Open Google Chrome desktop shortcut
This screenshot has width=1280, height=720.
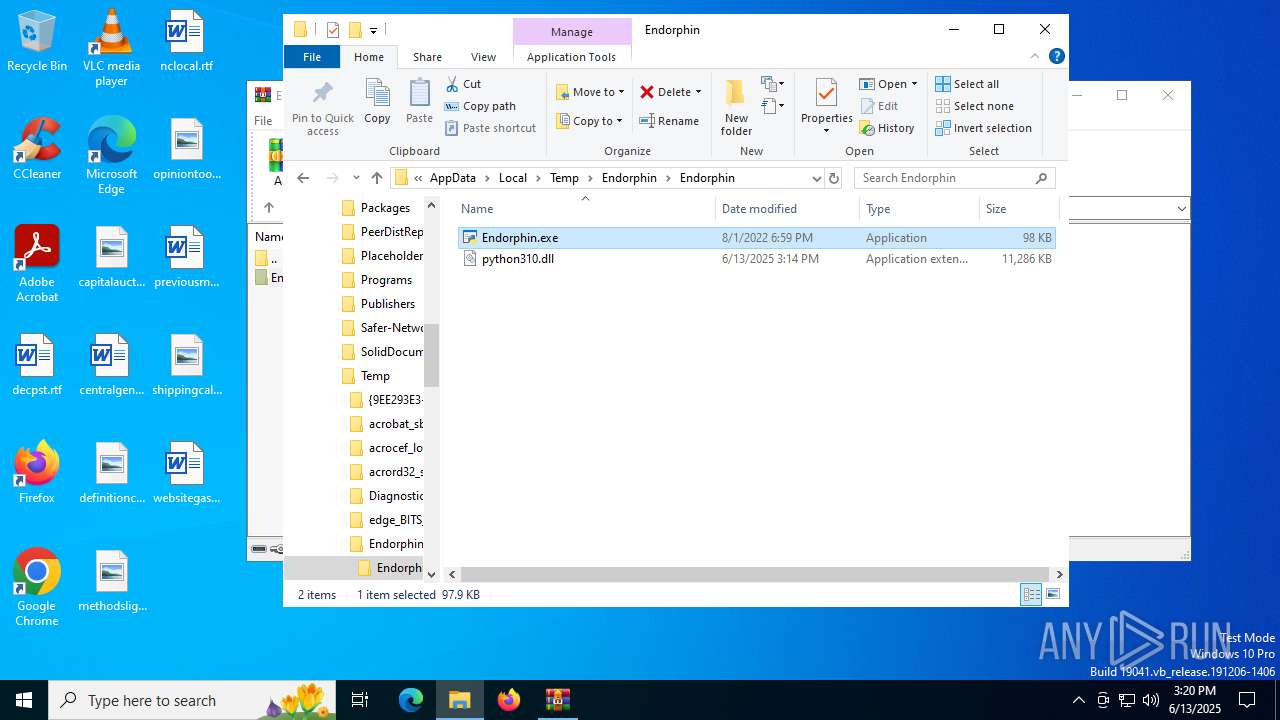click(37, 588)
